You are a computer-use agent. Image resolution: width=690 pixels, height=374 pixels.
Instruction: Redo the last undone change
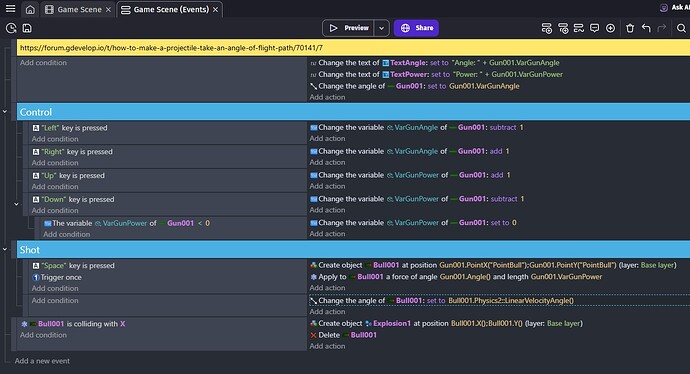[x=661, y=28]
